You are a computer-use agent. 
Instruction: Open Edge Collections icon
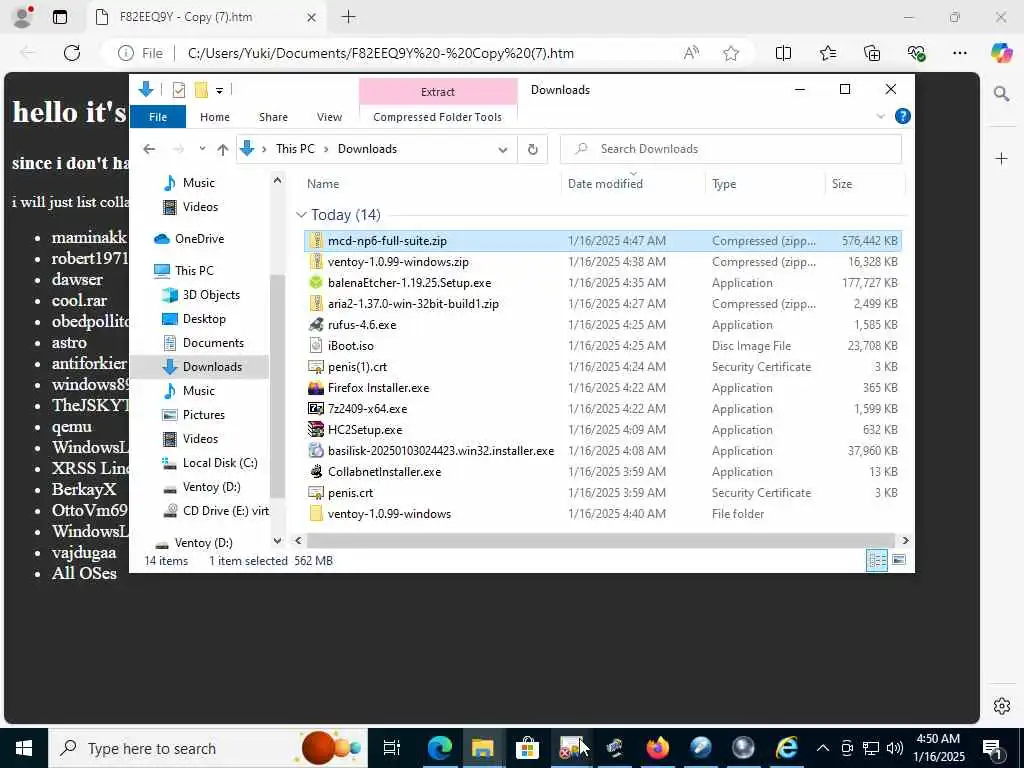pos(872,53)
